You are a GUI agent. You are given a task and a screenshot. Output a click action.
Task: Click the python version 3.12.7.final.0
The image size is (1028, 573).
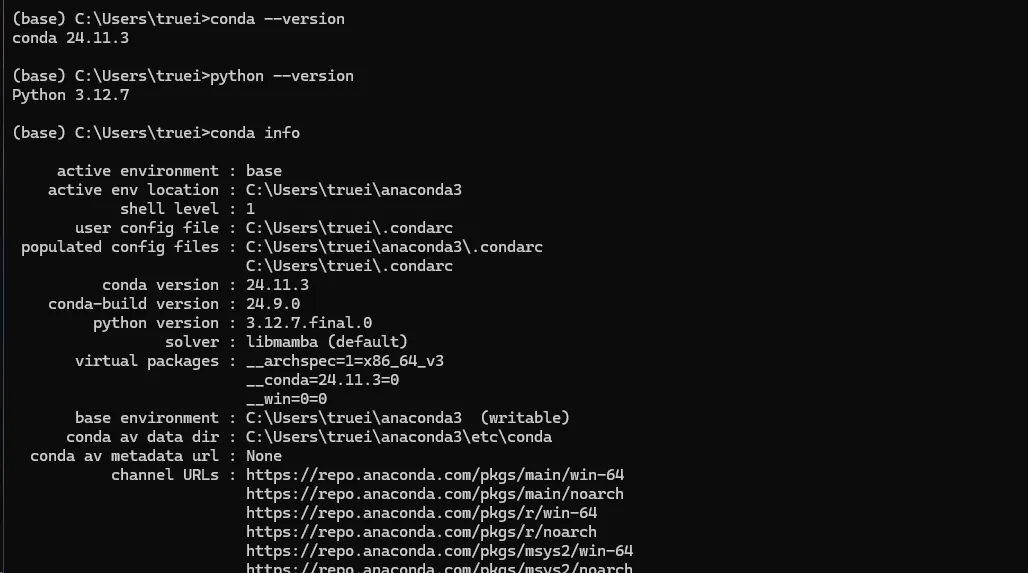click(309, 323)
